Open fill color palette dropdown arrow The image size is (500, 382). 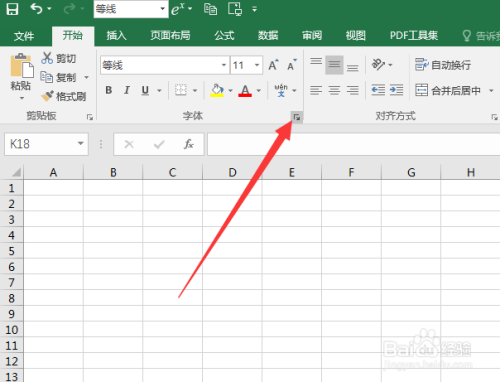(230, 90)
